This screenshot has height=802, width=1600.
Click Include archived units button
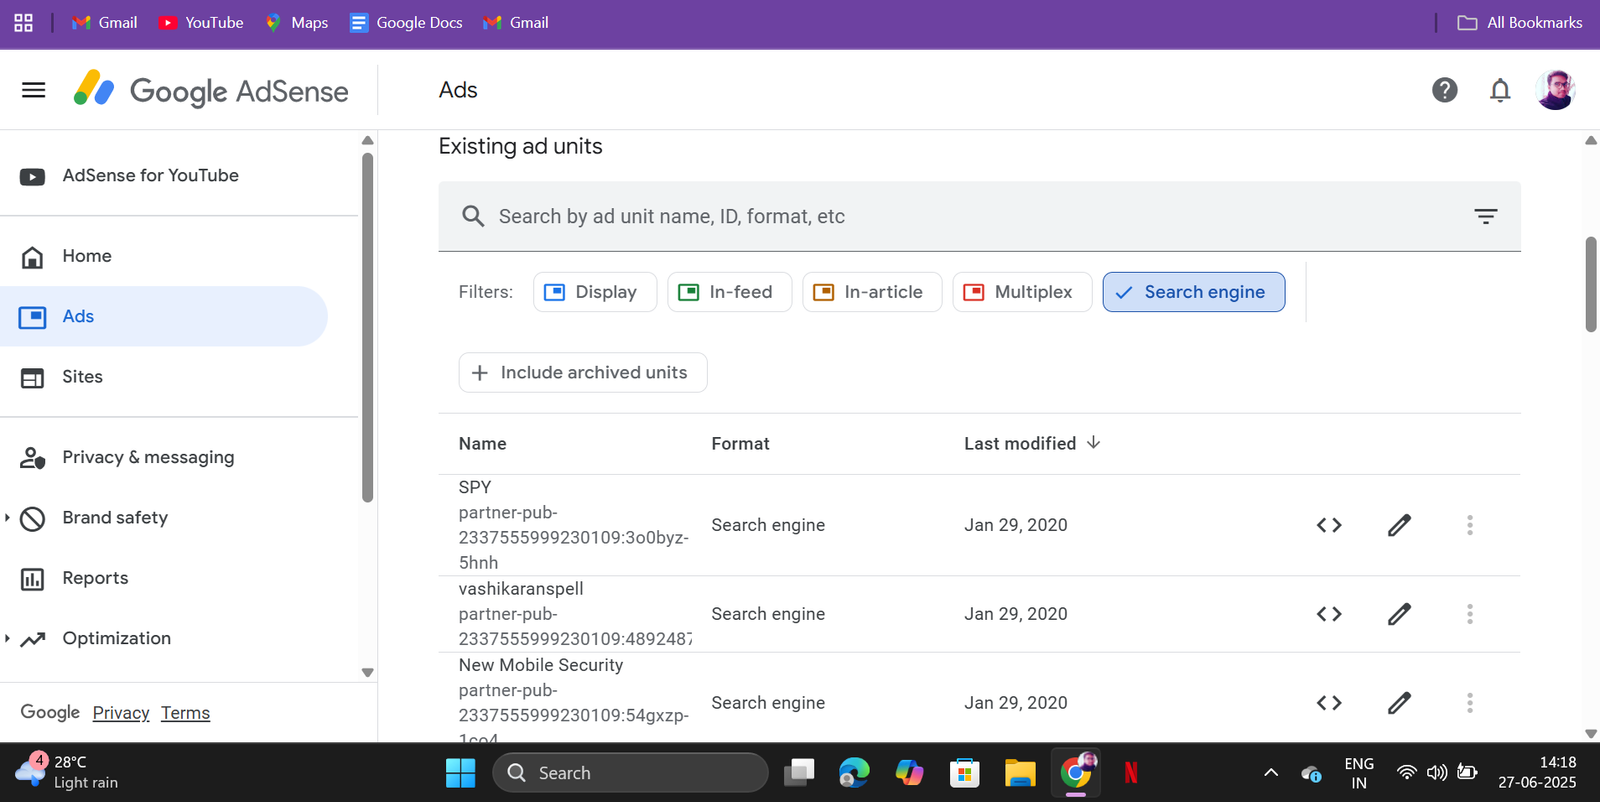pyautogui.click(x=583, y=373)
